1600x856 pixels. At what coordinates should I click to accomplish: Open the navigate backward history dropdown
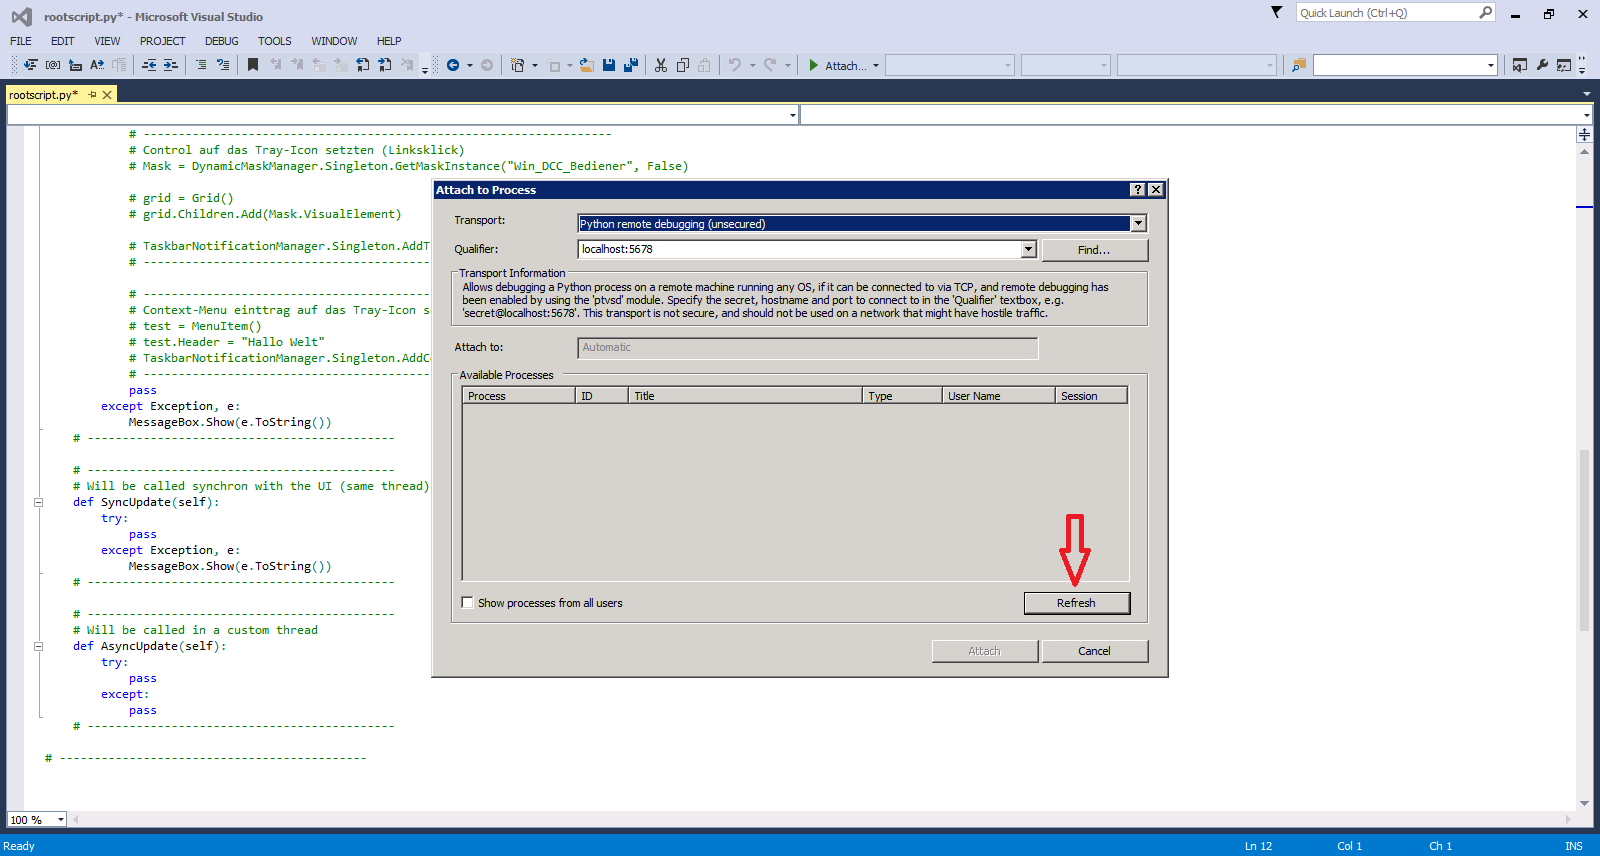click(x=470, y=66)
